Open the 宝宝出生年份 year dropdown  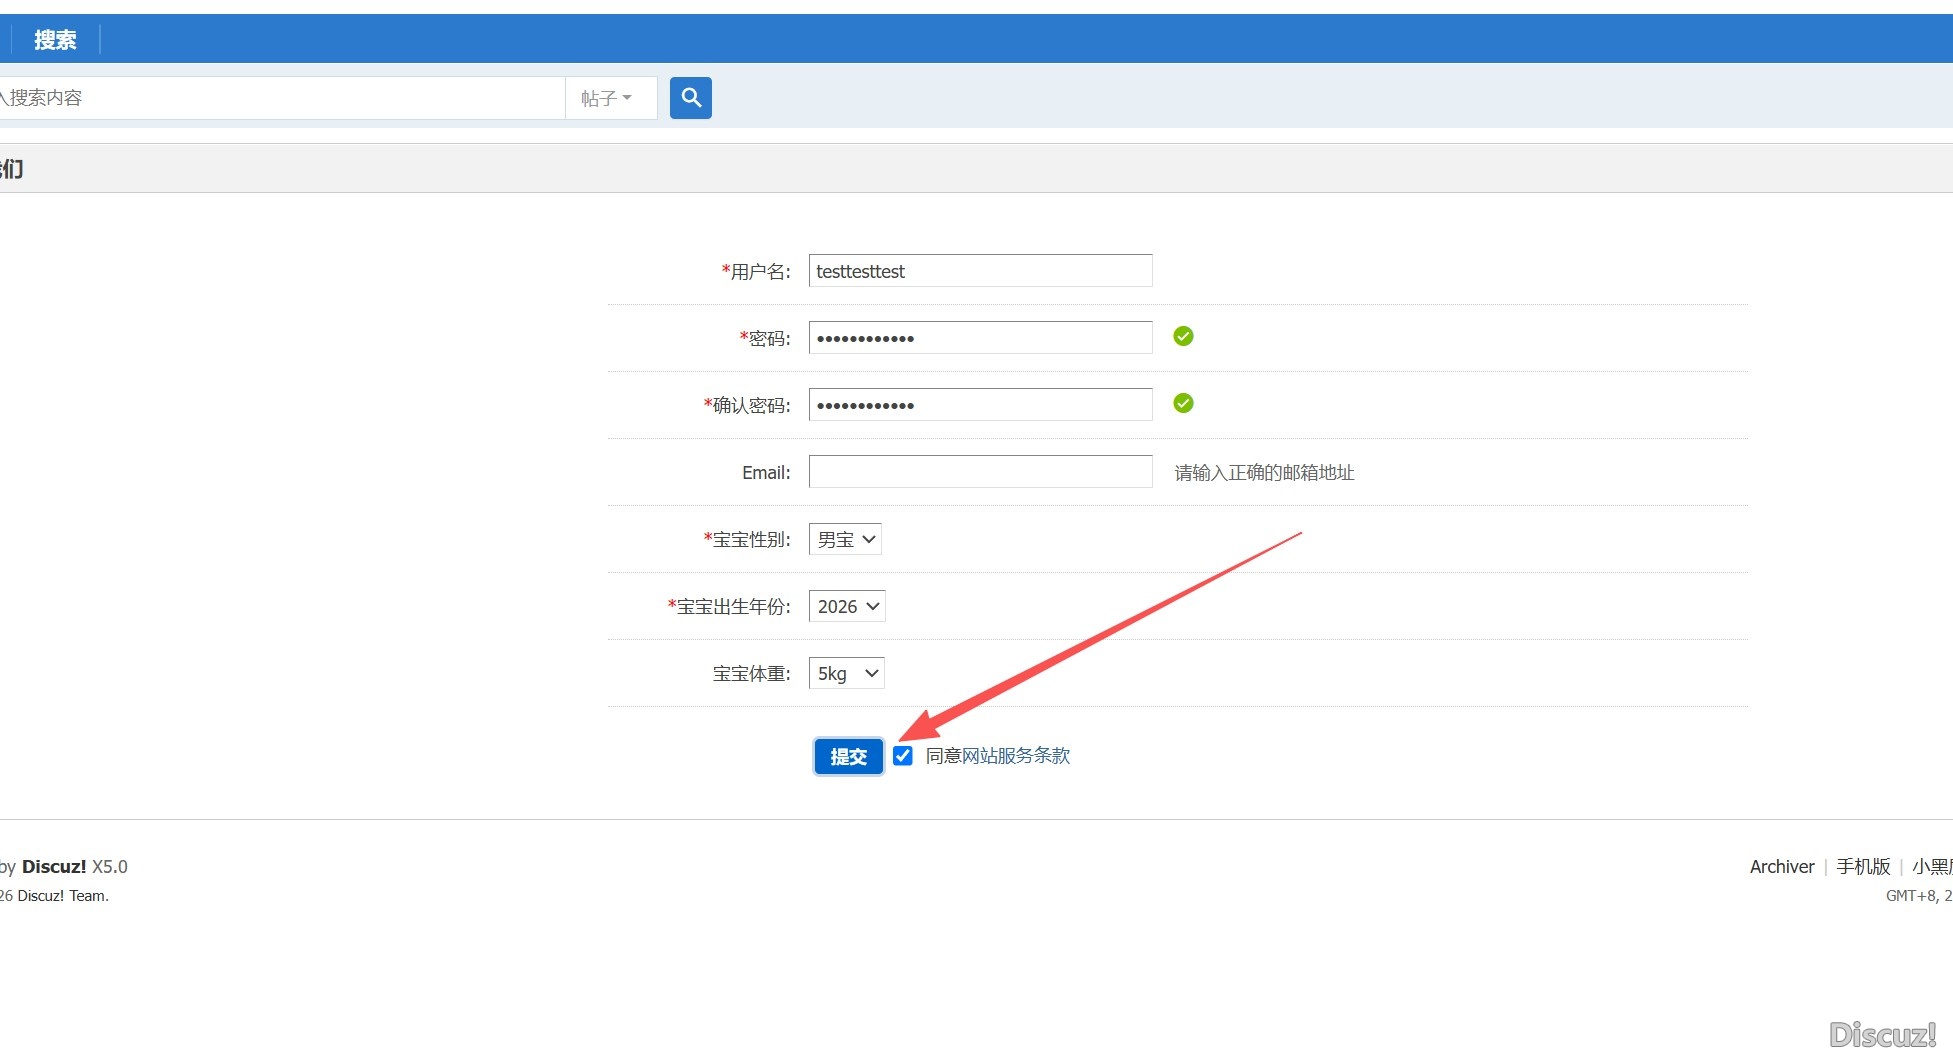click(x=847, y=607)
